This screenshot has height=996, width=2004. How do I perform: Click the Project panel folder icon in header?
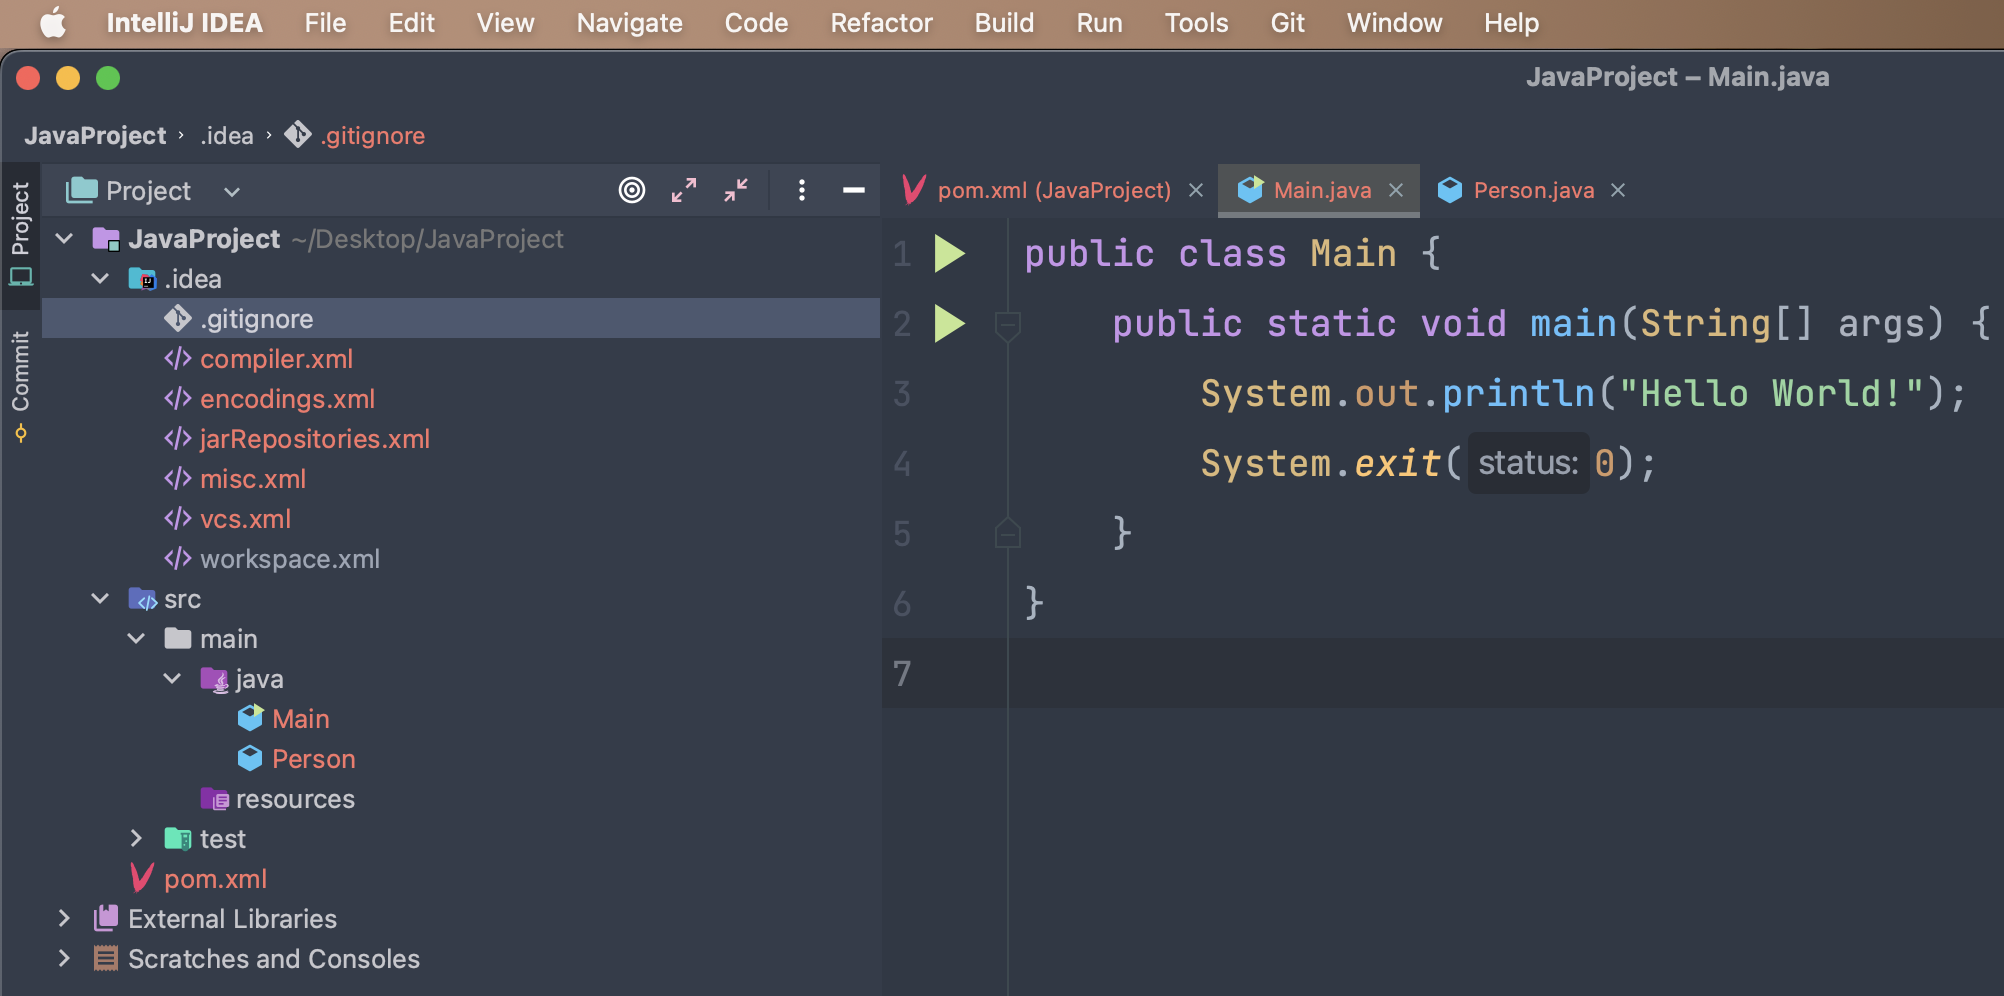(81, 189)
